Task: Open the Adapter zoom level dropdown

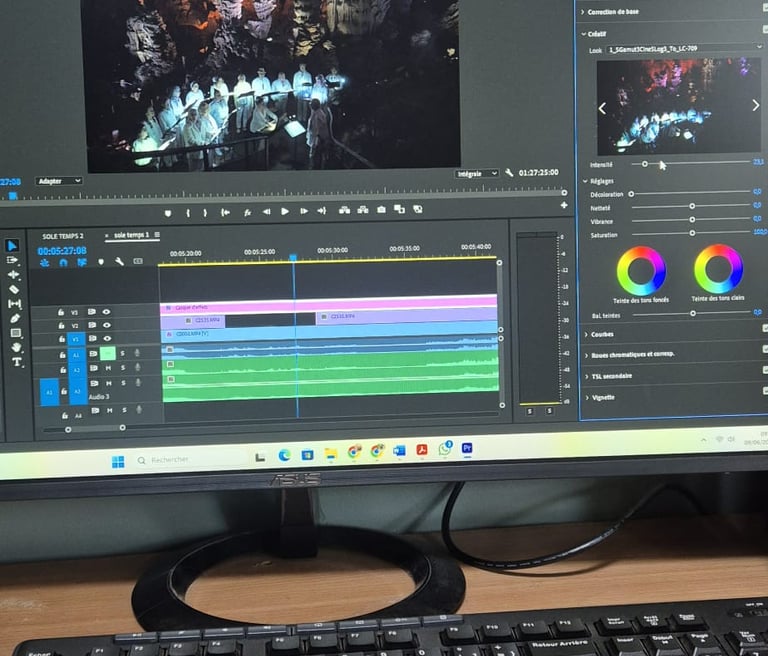Action: point(59,181)
